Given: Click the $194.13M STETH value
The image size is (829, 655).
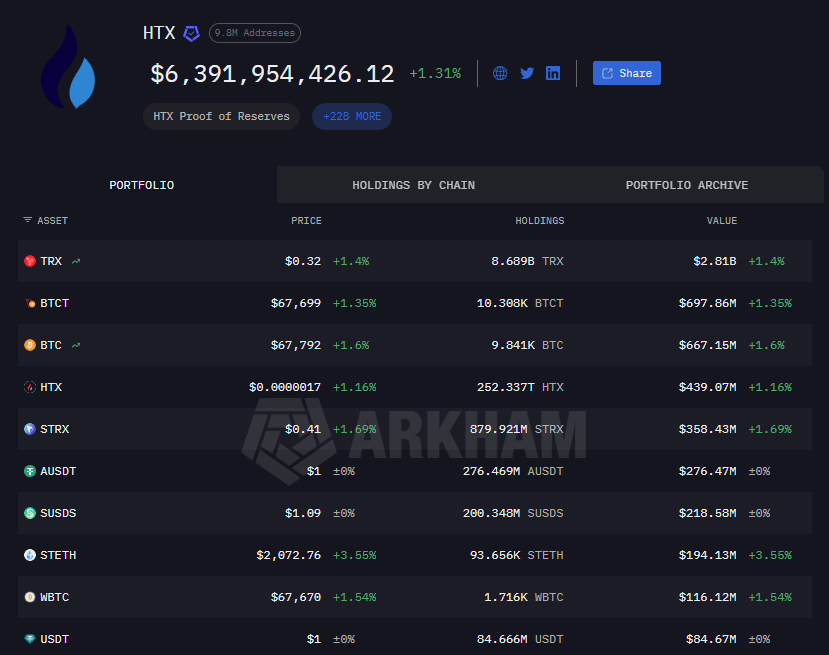Looking at the screenshot, I should [707, 555].
